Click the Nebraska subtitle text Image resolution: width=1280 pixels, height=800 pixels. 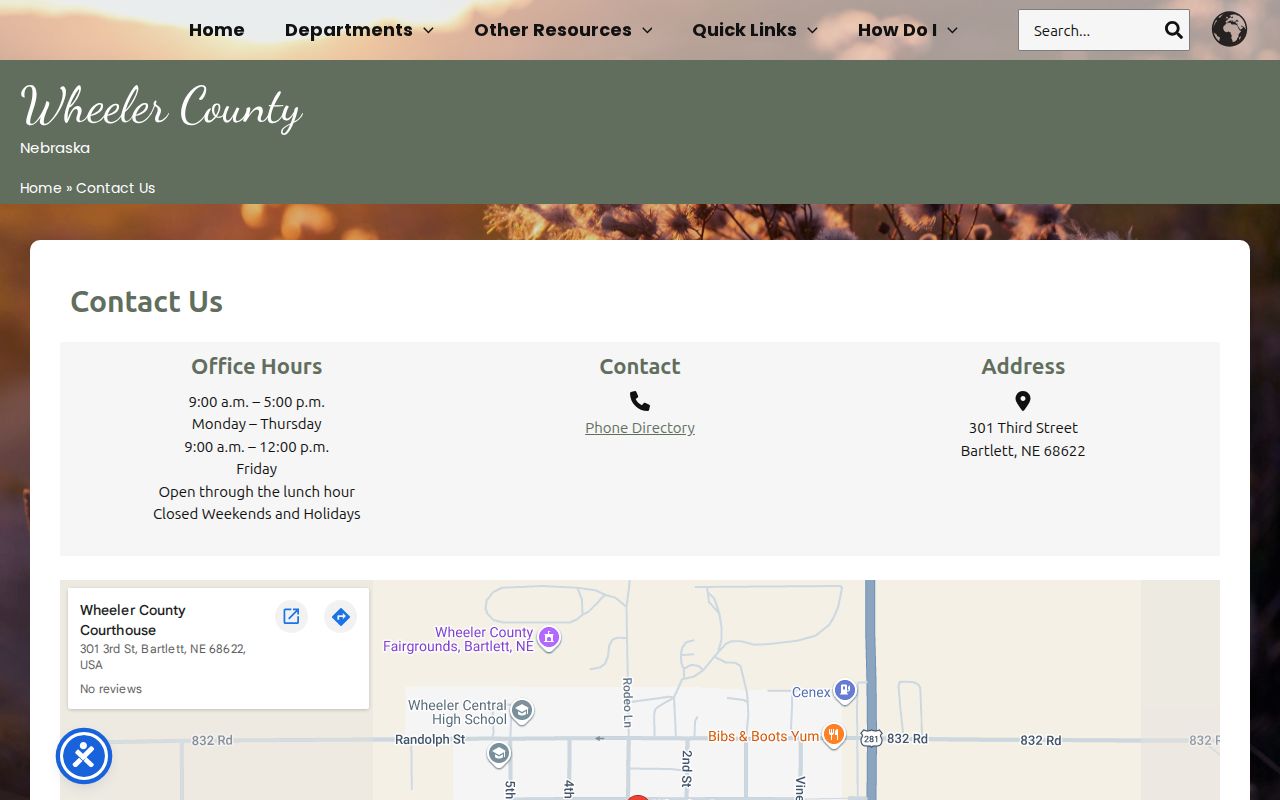pyautogui.click(x=55, y=148)
